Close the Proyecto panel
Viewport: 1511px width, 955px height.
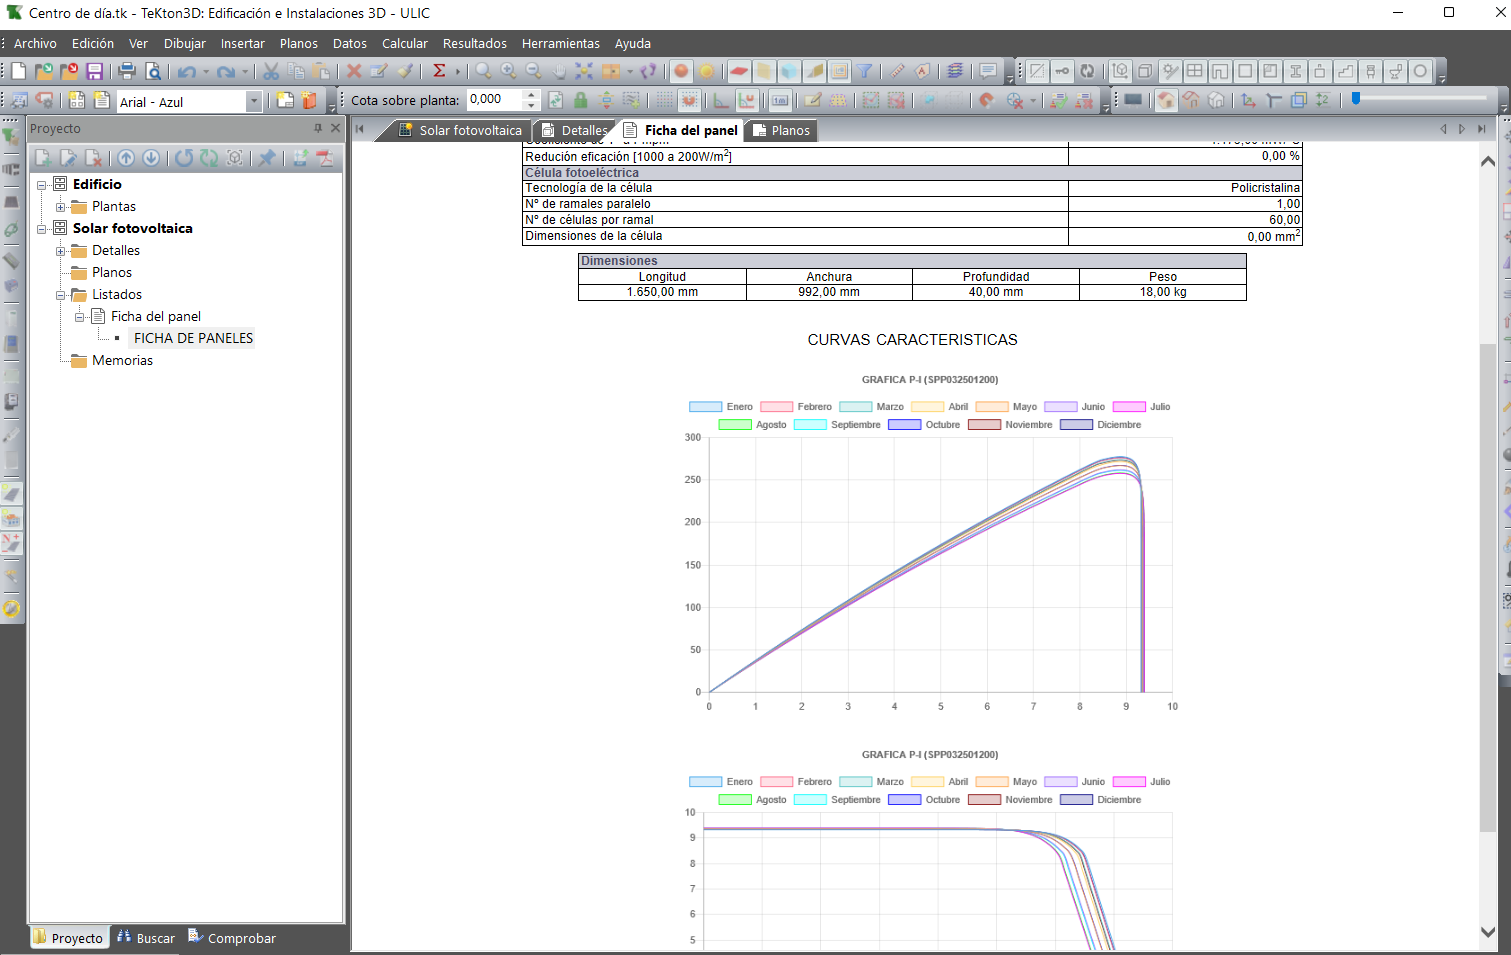[336, 128]
